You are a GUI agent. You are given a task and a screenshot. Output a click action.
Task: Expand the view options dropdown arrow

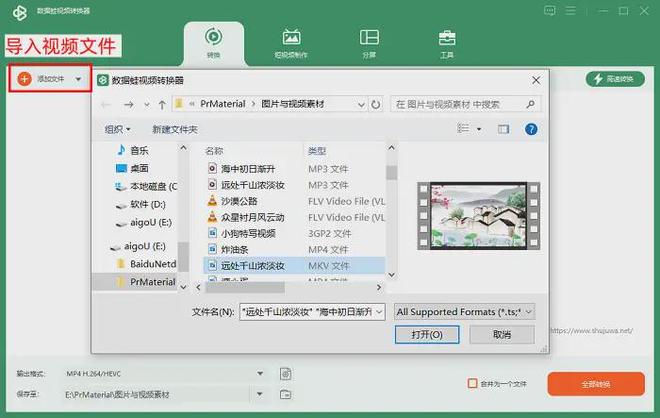point(479,129)
